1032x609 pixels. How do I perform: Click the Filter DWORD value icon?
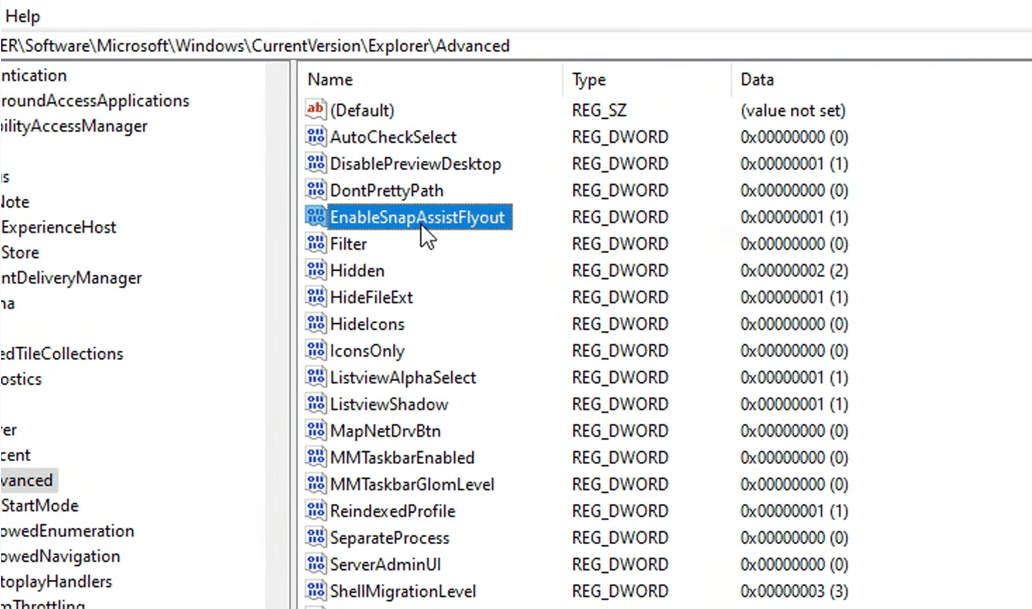tap(316, 244)
